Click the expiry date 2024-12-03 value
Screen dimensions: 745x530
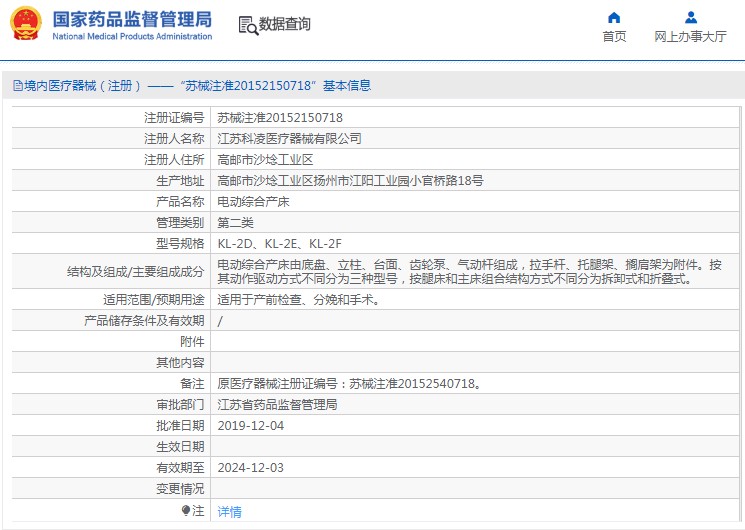pos(250,468)
